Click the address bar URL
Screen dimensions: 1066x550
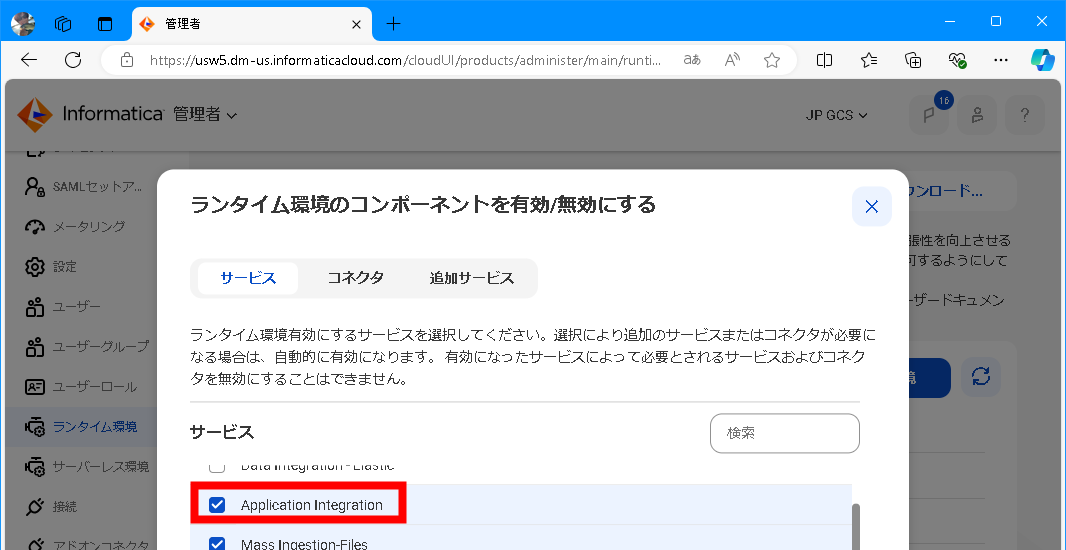(405, 61)
